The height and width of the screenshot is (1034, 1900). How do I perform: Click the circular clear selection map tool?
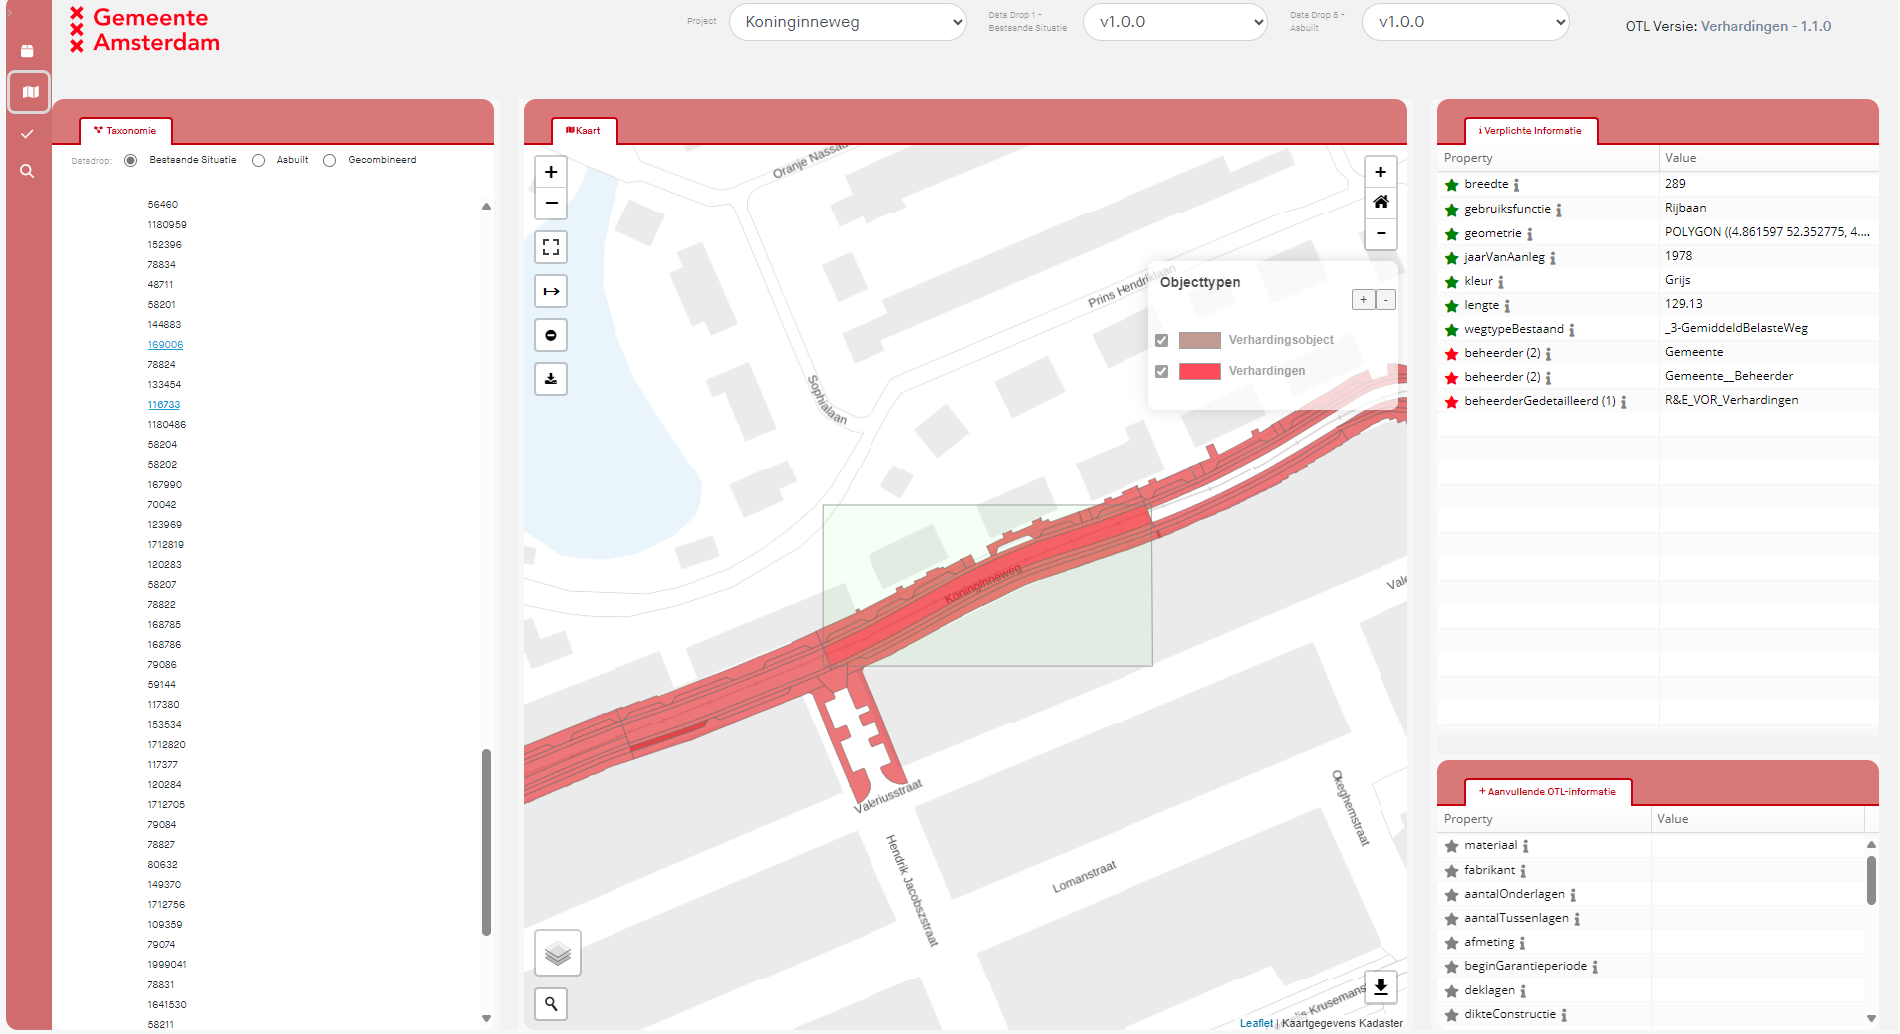click(x=551, y=335)
